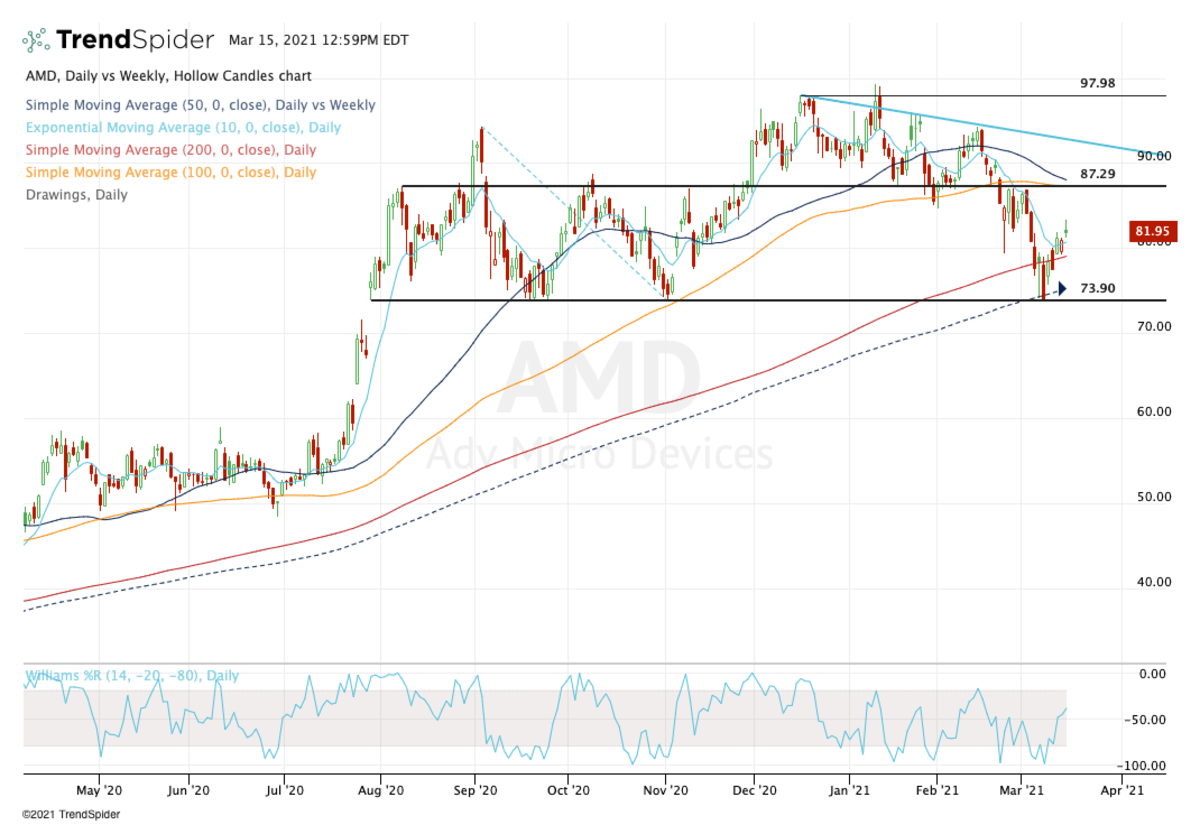Image resolution: width=1200 pixels, height=825 pixels.
Task: Select the 97.98 resistance level label
Action: click(x=1097, y=83)
